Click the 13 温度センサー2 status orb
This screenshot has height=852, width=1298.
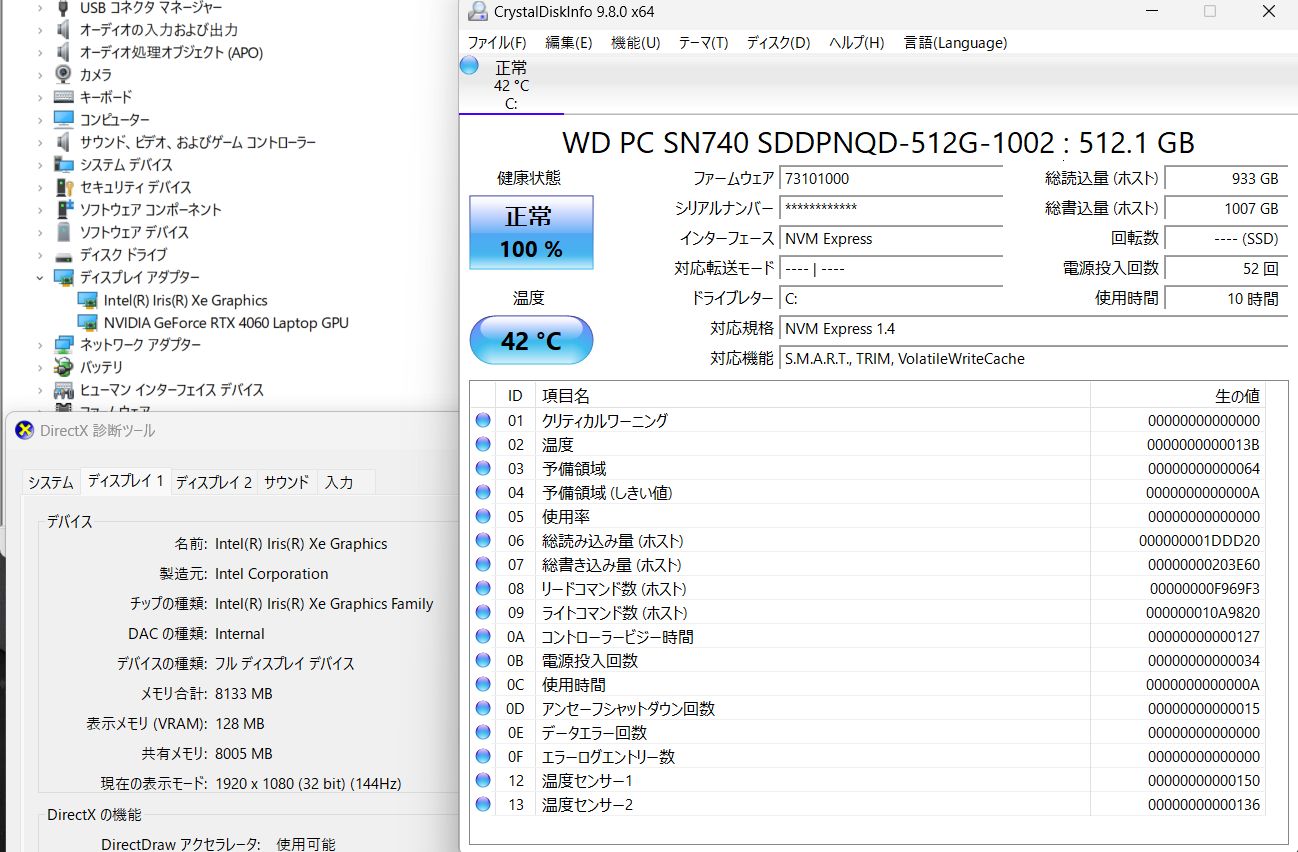click(x=483, y=805)
